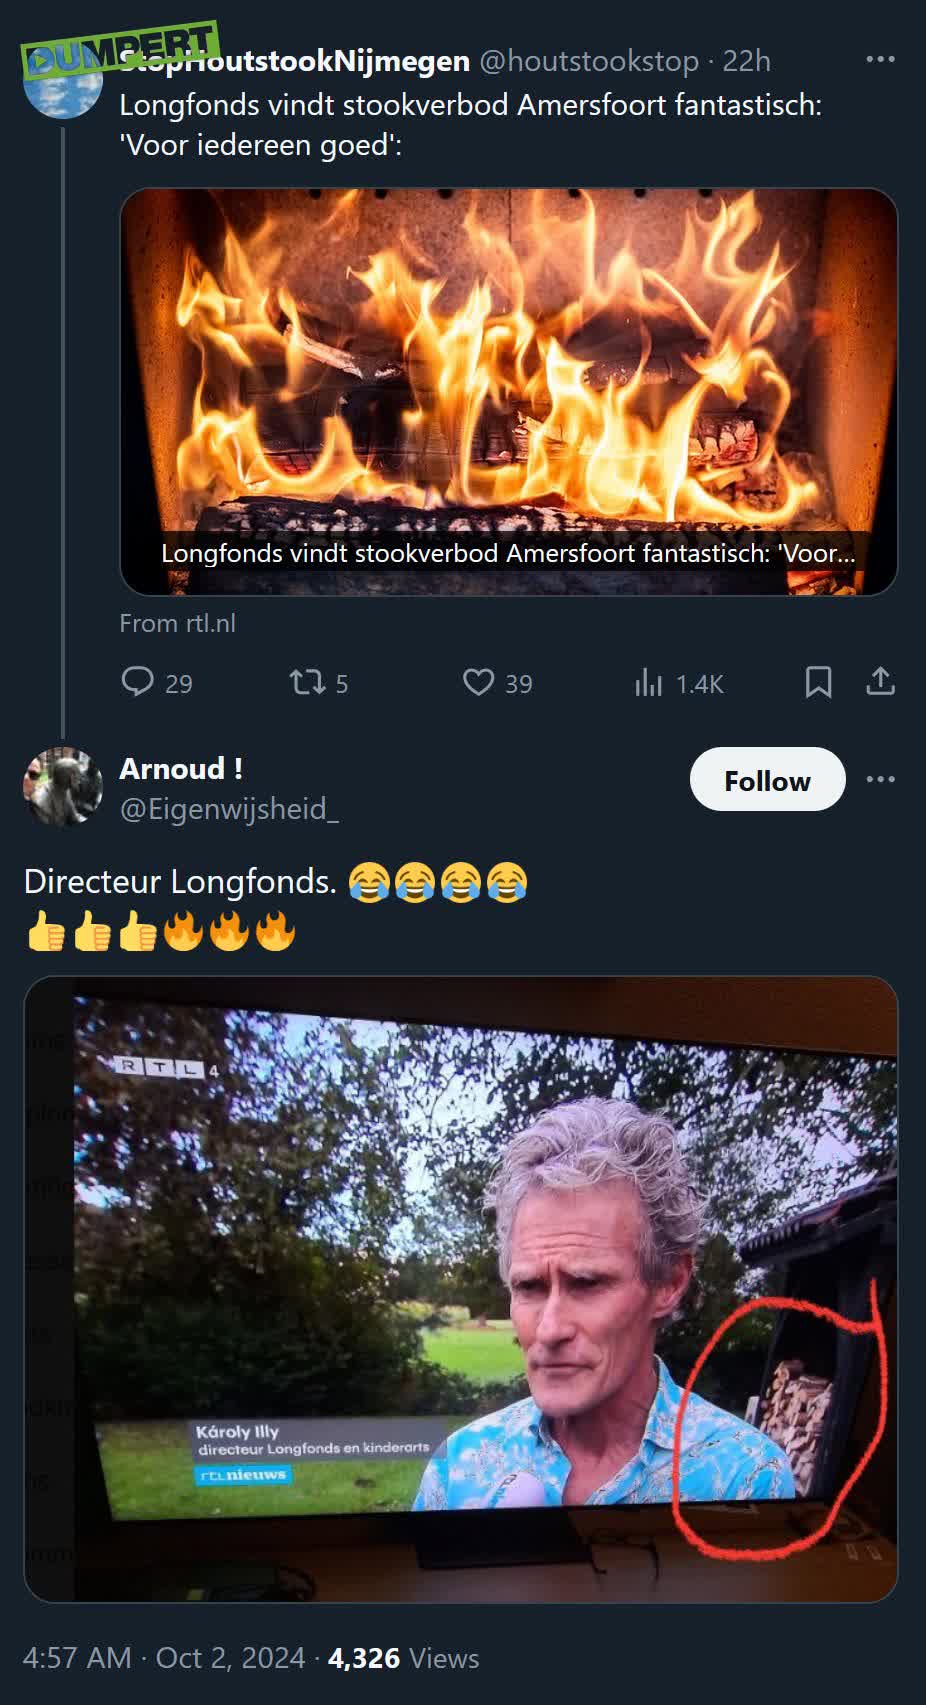This screenshot has height=1705, width=926.
Task: Open the Dumpert logo watermark
Action: [x=119, y=50]
